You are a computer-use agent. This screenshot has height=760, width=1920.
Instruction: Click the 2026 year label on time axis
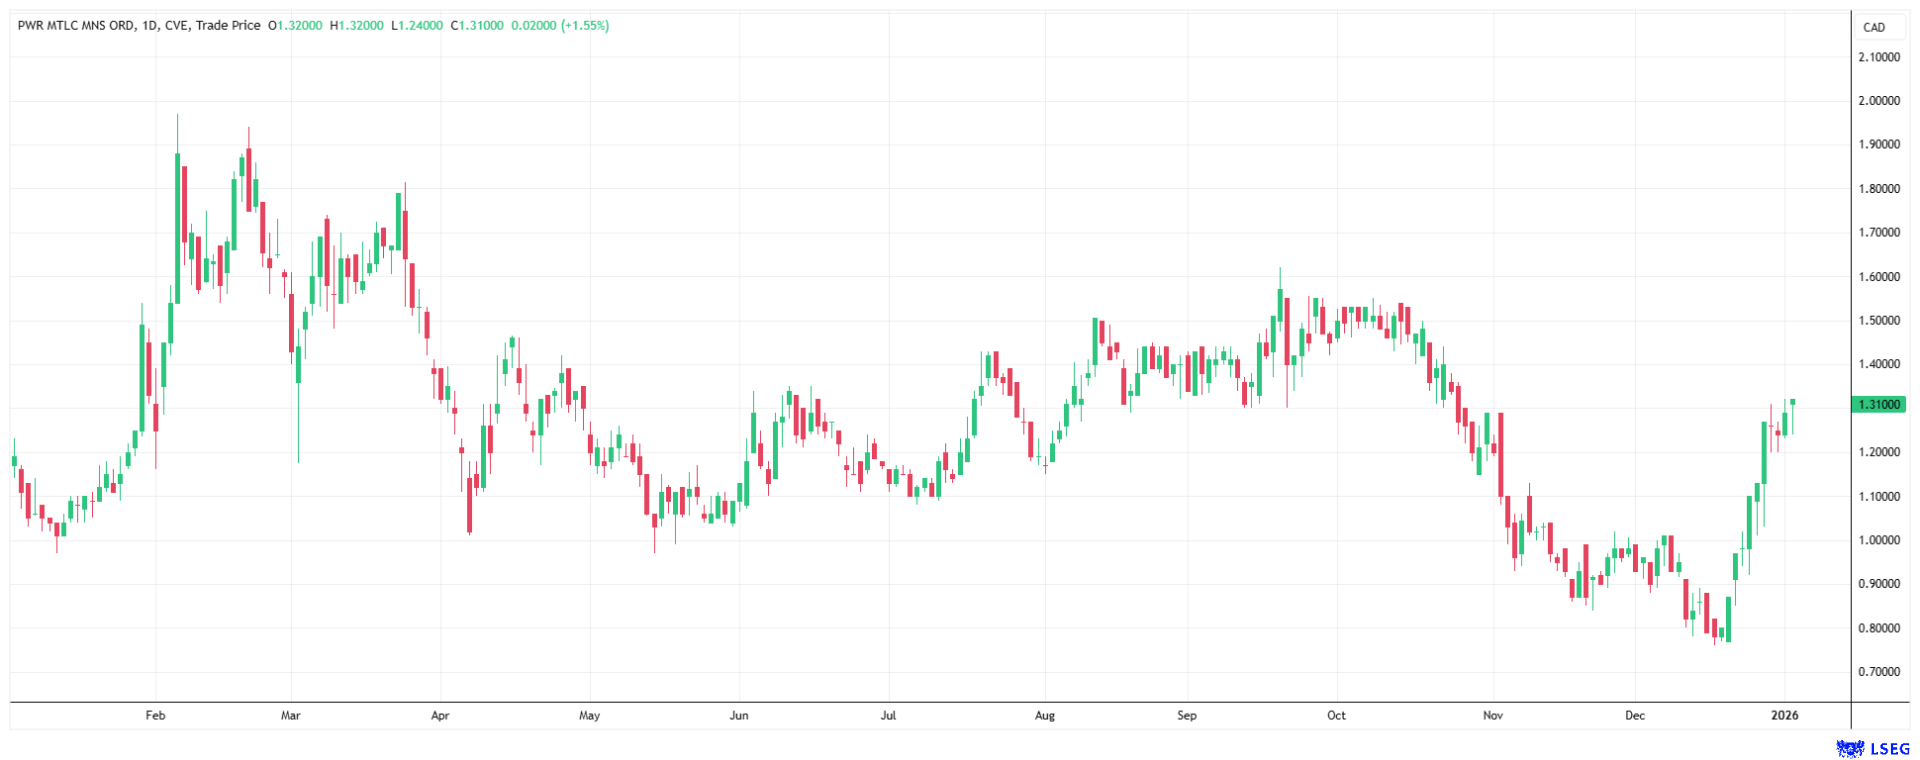[x=1784, y=715]
